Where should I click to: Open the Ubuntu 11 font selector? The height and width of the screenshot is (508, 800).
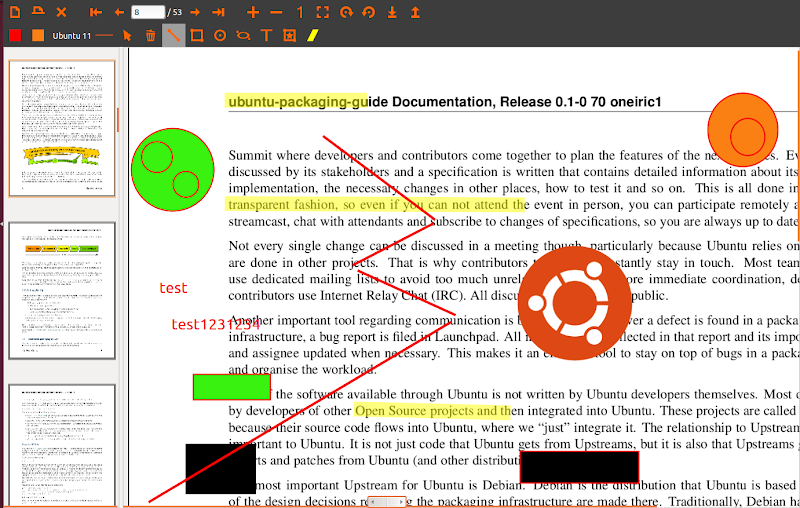(71, 36)
